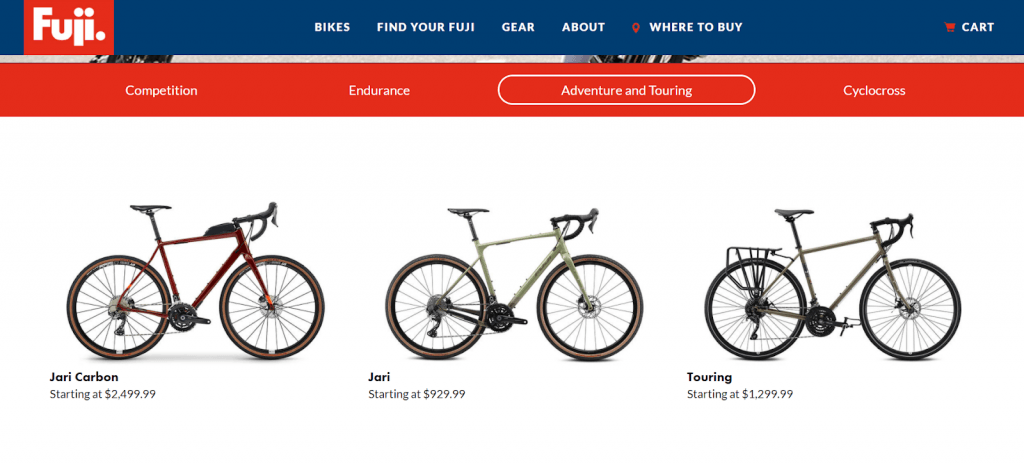Click the red location pin icon
Image resolution: width=1024 pixels, height=463 pixels.
(x=635, y=27)
